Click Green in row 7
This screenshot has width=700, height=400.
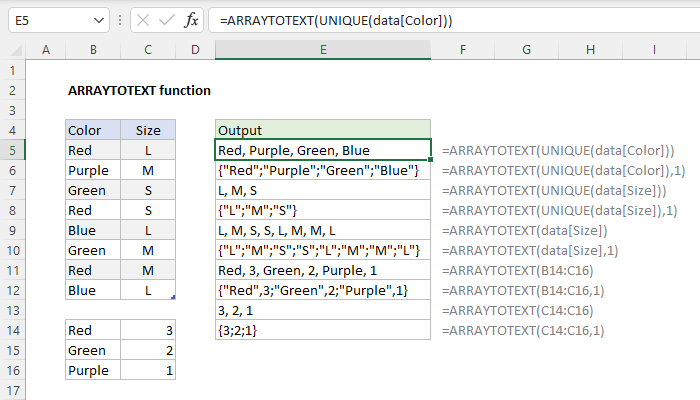pyautogui.click(x=93, y=191)
